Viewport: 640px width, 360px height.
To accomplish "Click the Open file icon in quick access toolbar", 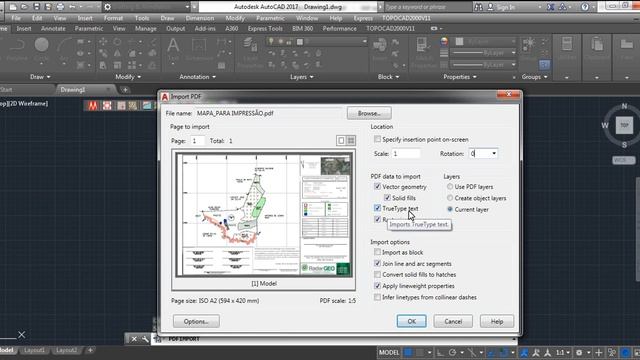I will tap(24, 7).
